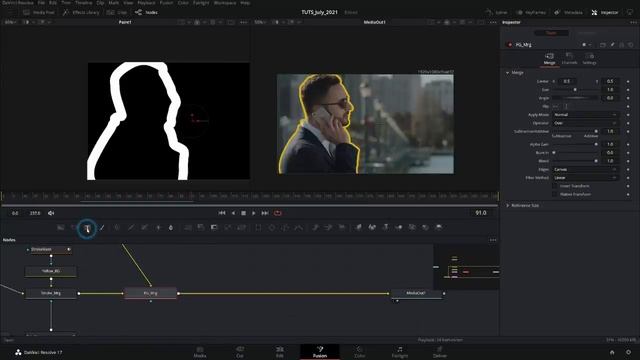Add a Rectangle mask node
The image size is (640, 360).
[258, 227]
